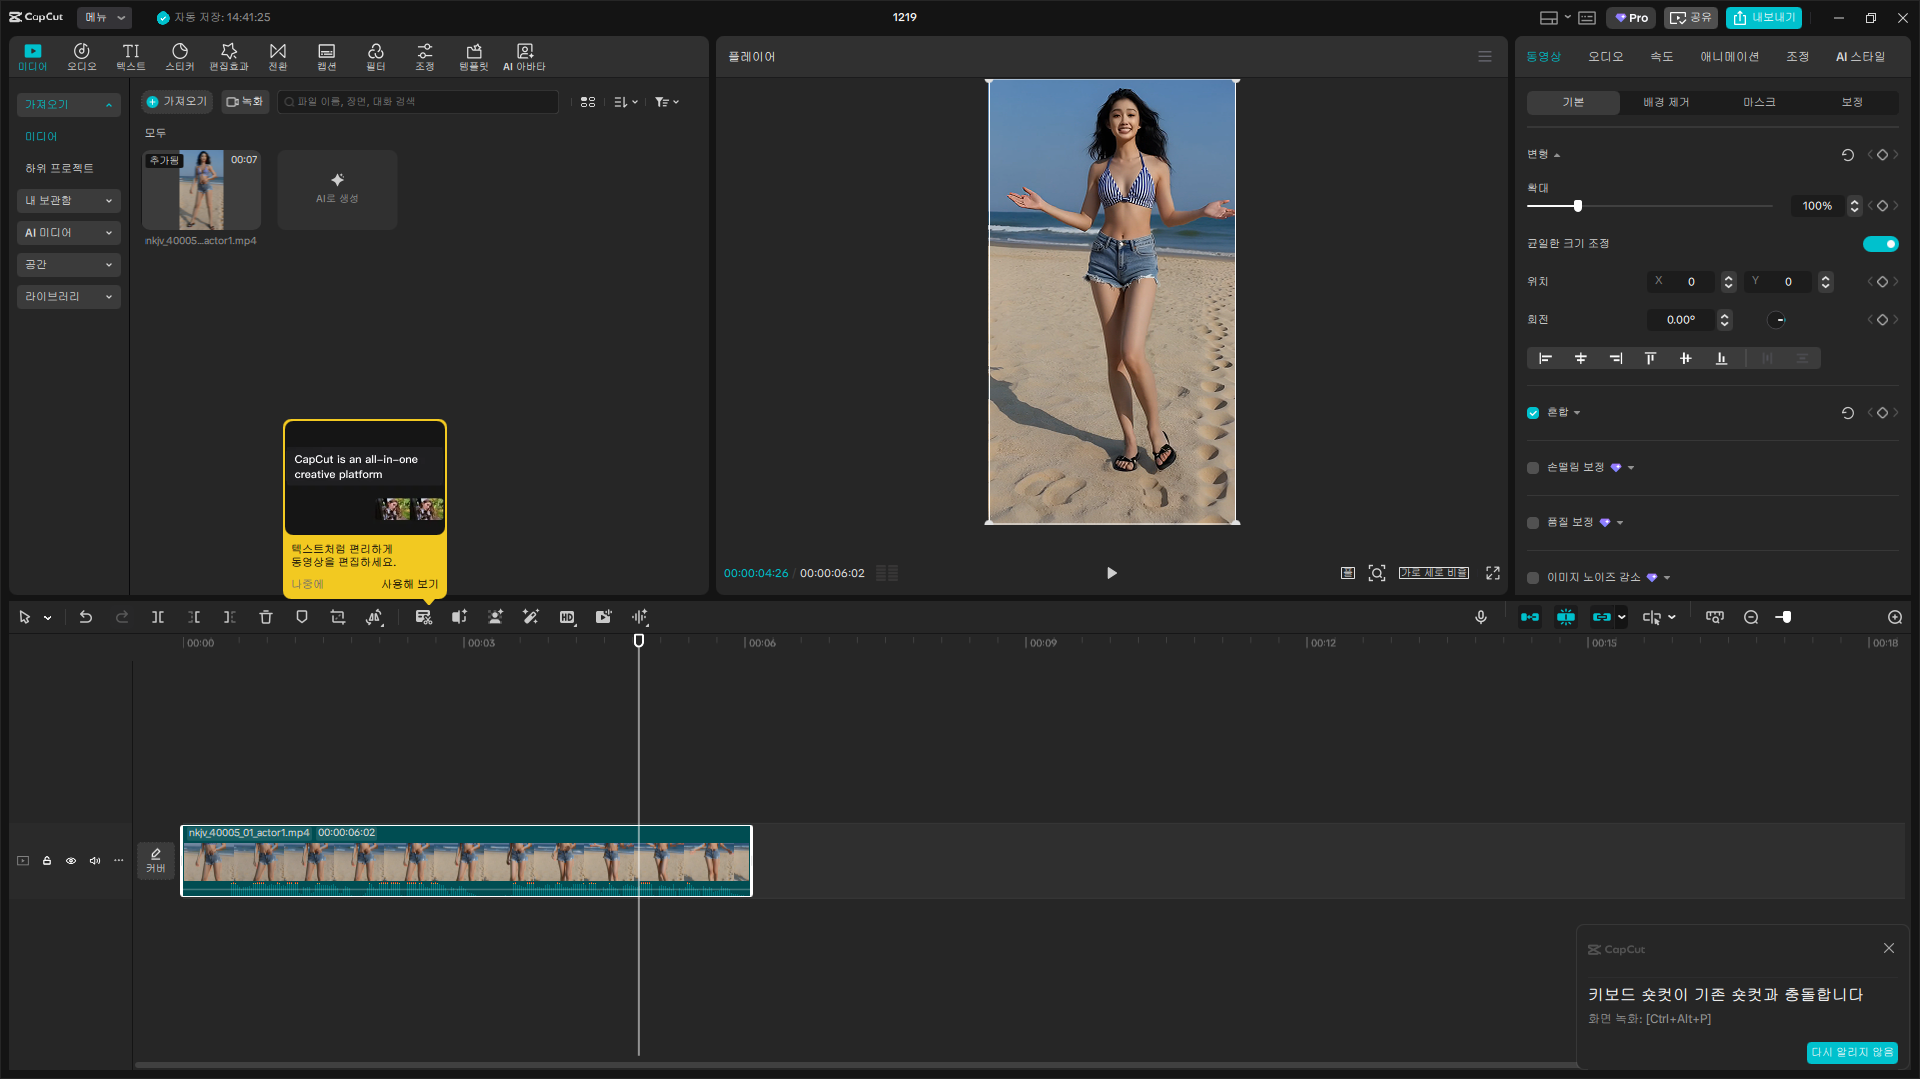Click the fullscreen icon in the player
1920x1080 pixels.
tap(1493, 573)
